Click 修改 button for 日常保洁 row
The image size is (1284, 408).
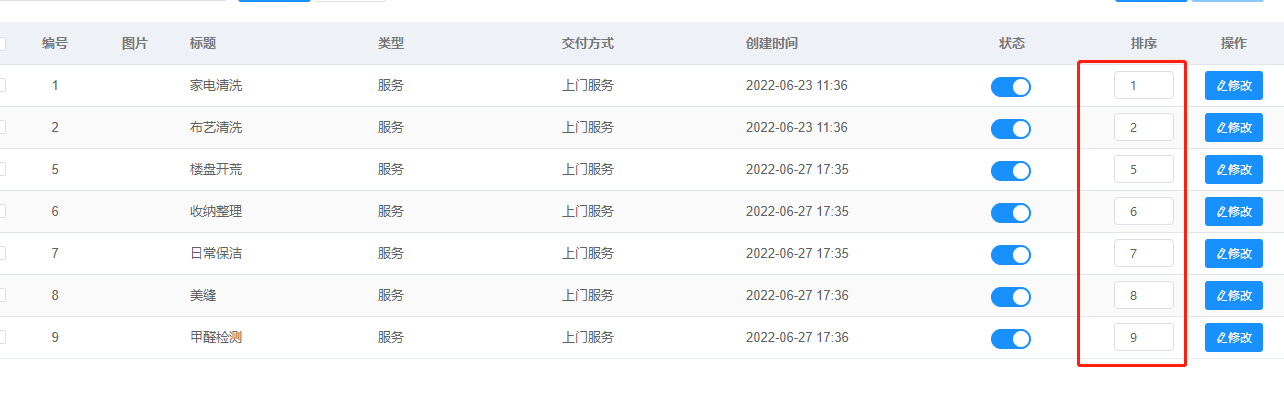coord(1234,254)
